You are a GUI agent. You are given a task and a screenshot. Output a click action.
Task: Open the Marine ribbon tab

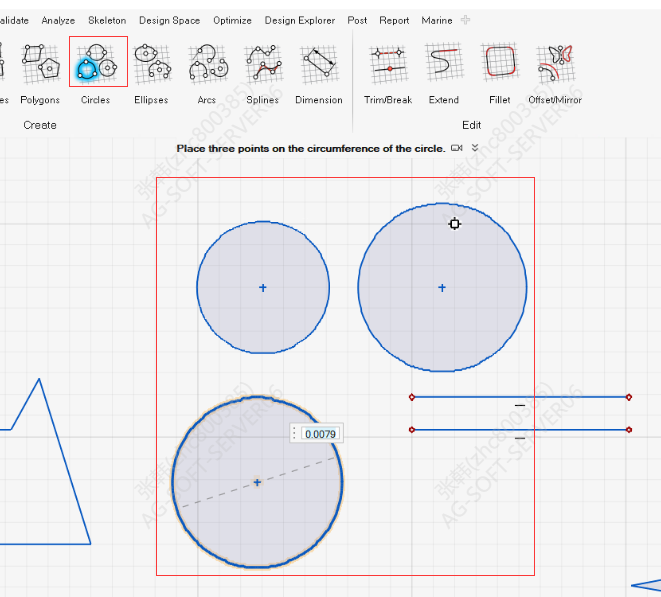437,20
